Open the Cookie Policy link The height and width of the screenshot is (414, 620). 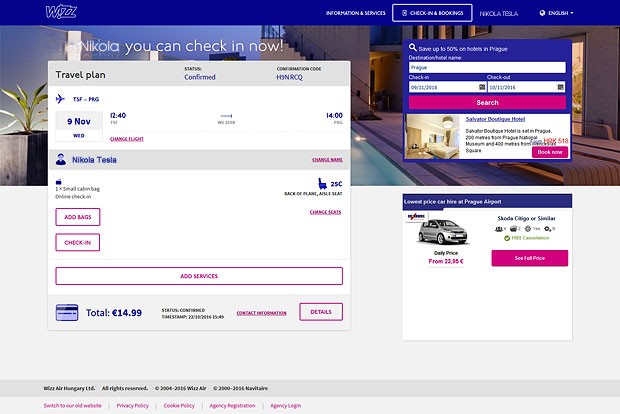point(179,406)
